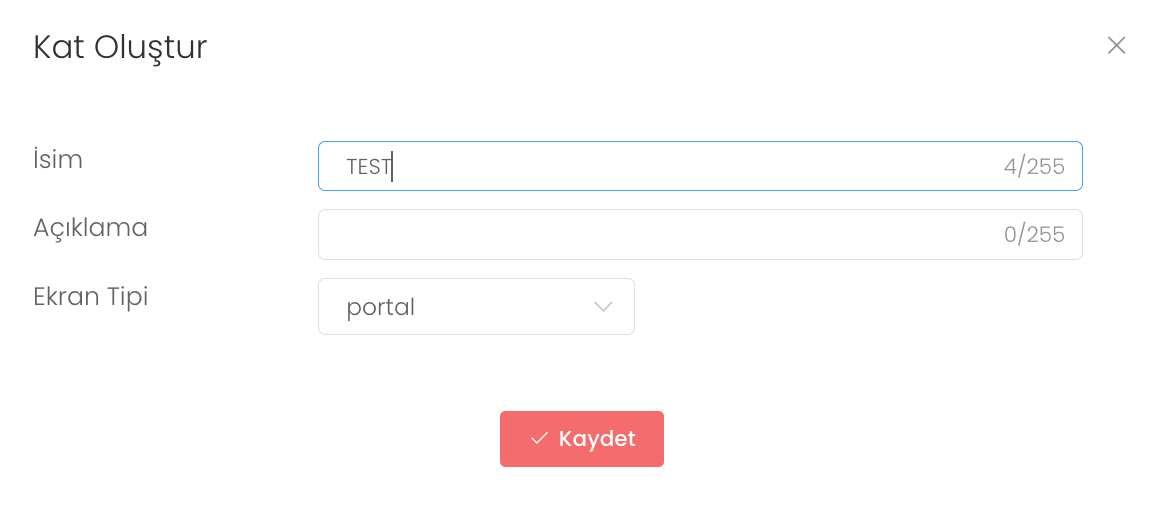Open the Ekran Tipi dropdown
Screen dimensions: 1164x508
tap(476, 307)
